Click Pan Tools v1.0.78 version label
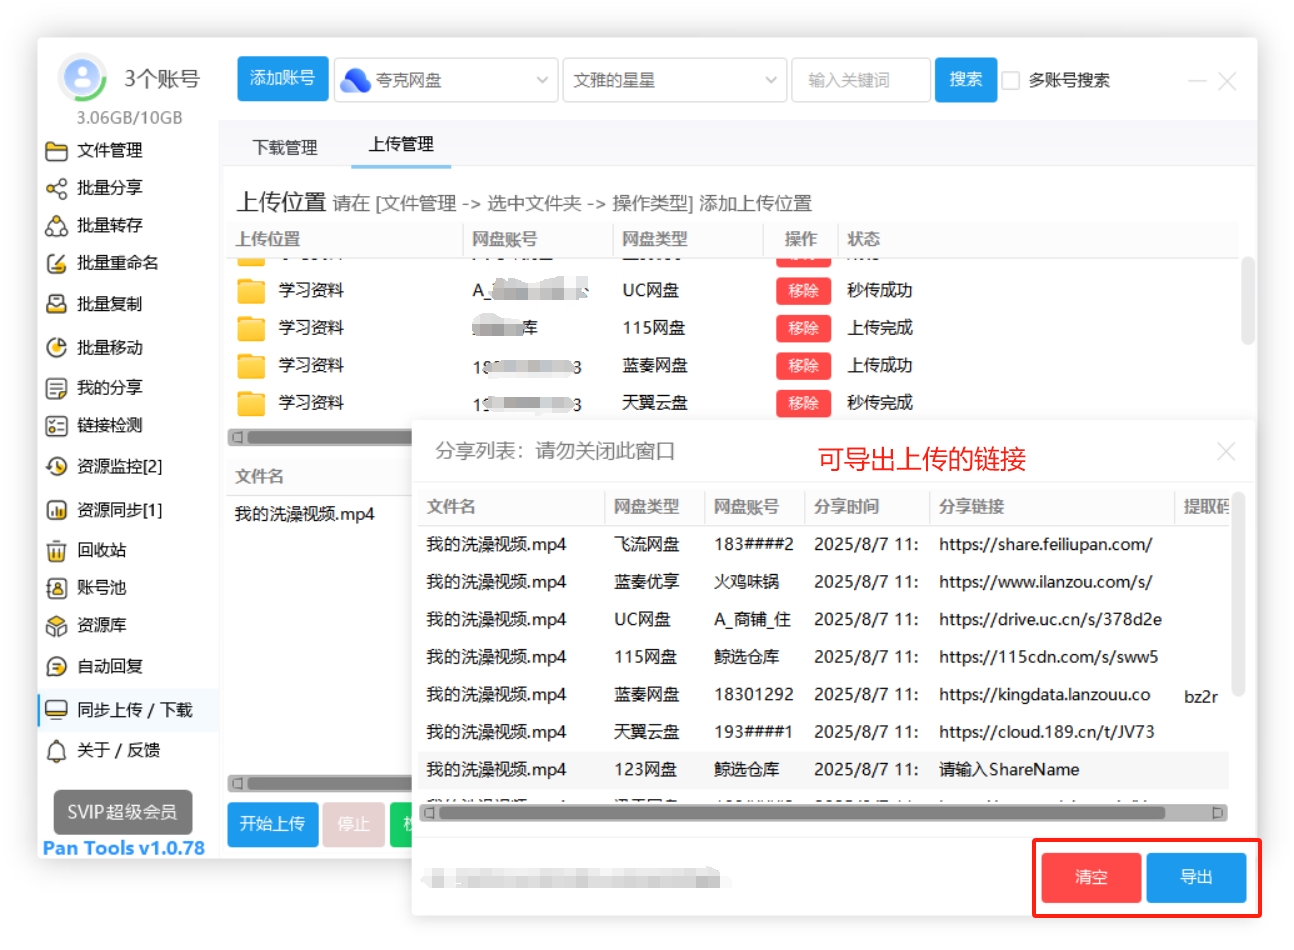 point(124,848)
